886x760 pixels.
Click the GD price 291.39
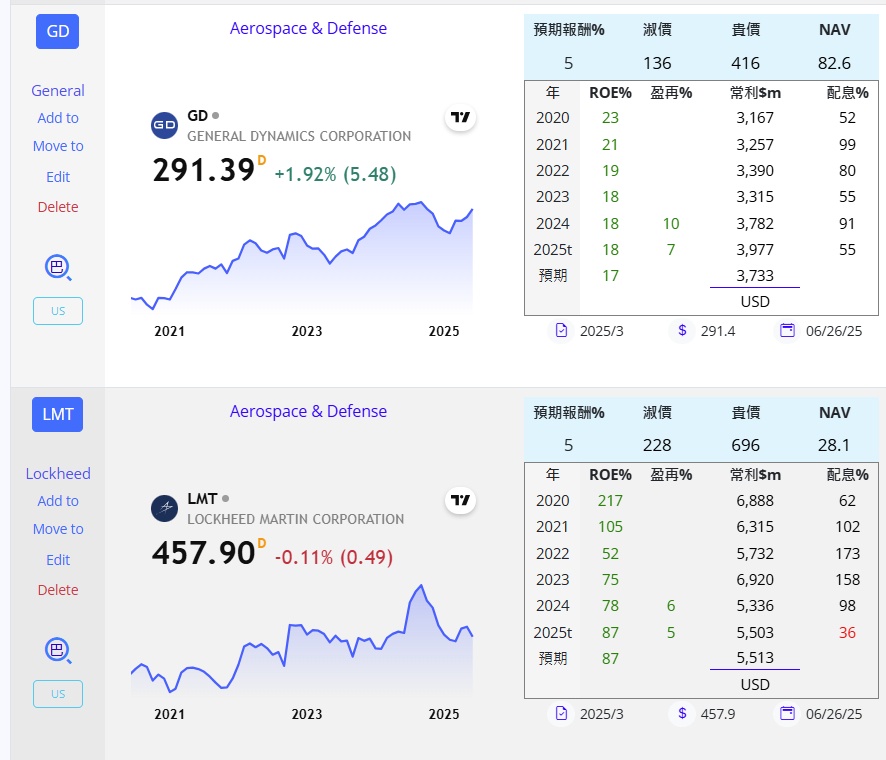click(x=203, y=170)
